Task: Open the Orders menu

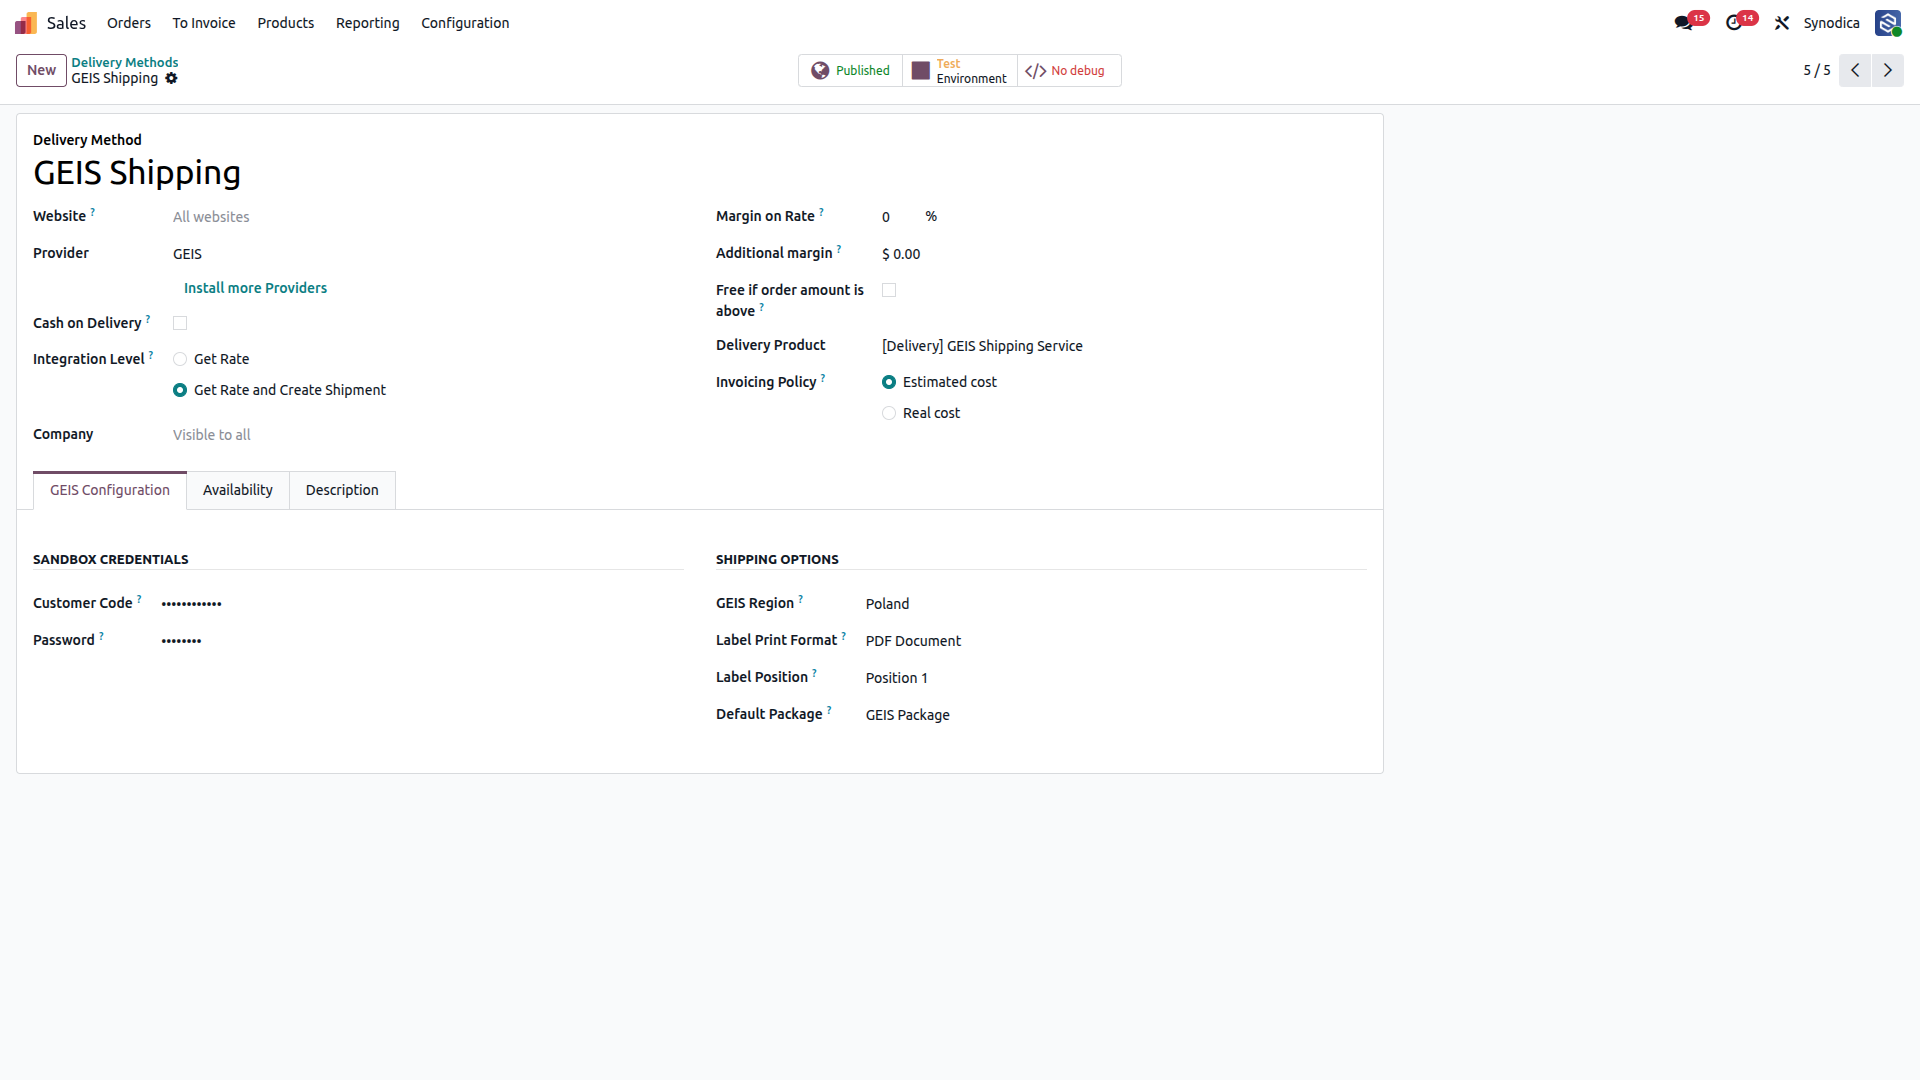Action: coord(129,23)
